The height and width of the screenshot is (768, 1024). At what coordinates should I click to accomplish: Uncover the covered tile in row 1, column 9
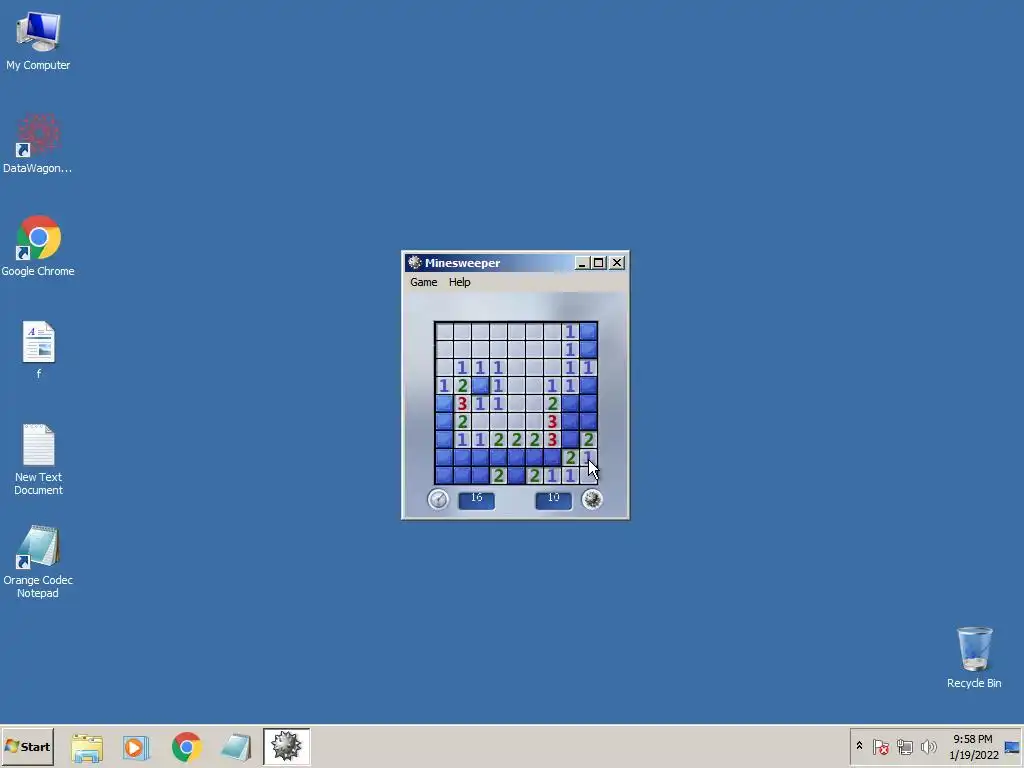(x=588, y=331)
